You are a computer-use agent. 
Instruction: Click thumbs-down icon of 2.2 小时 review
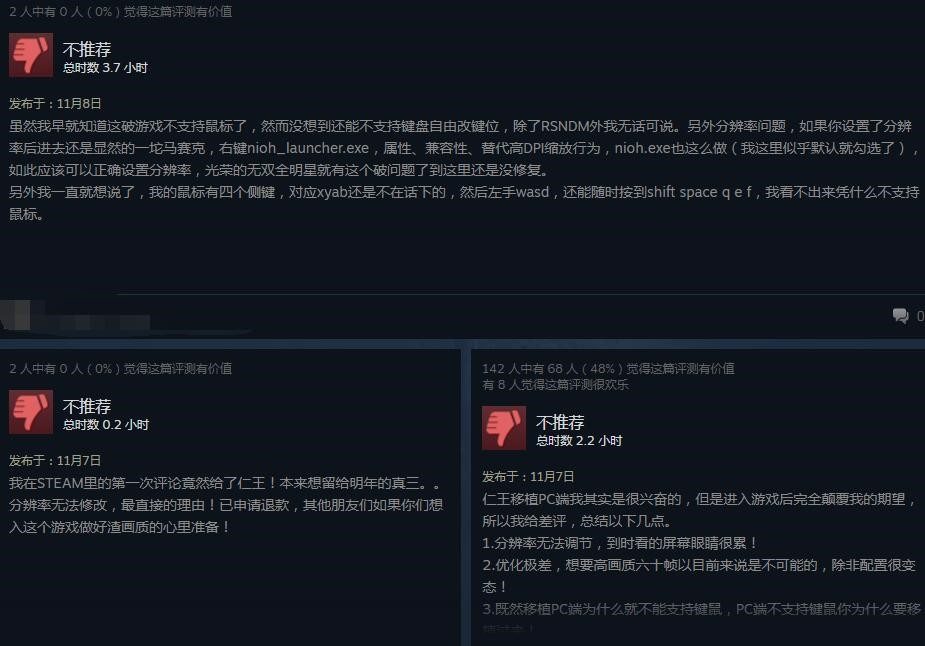point(504,428)
